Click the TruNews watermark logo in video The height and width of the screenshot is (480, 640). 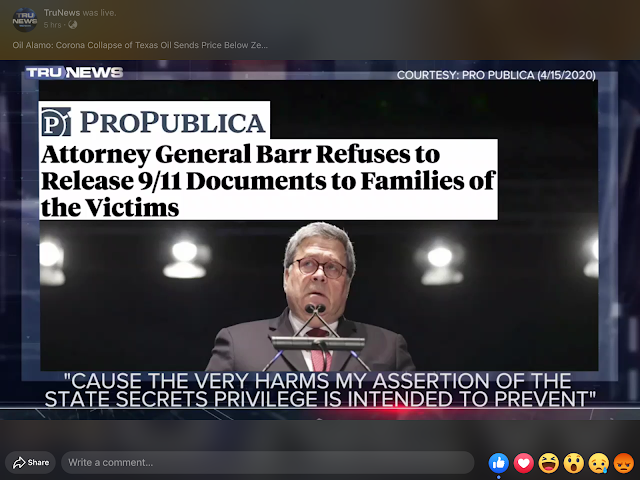(74, 73)
